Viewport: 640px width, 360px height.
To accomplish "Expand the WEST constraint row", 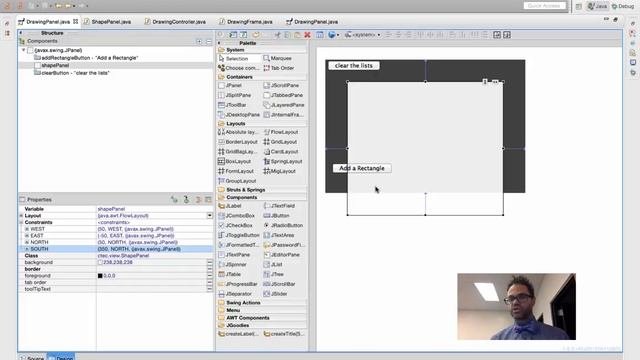I will point(27,229).
